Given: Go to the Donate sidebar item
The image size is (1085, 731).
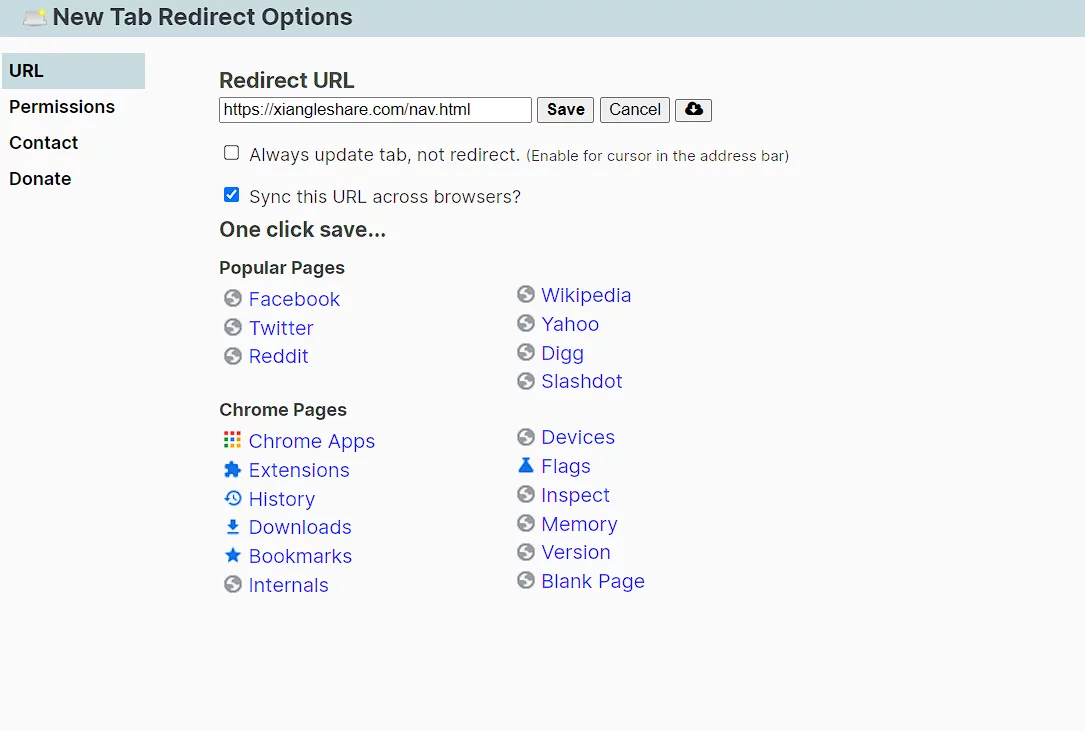Looking at the screenshot, I should point(40,179).
